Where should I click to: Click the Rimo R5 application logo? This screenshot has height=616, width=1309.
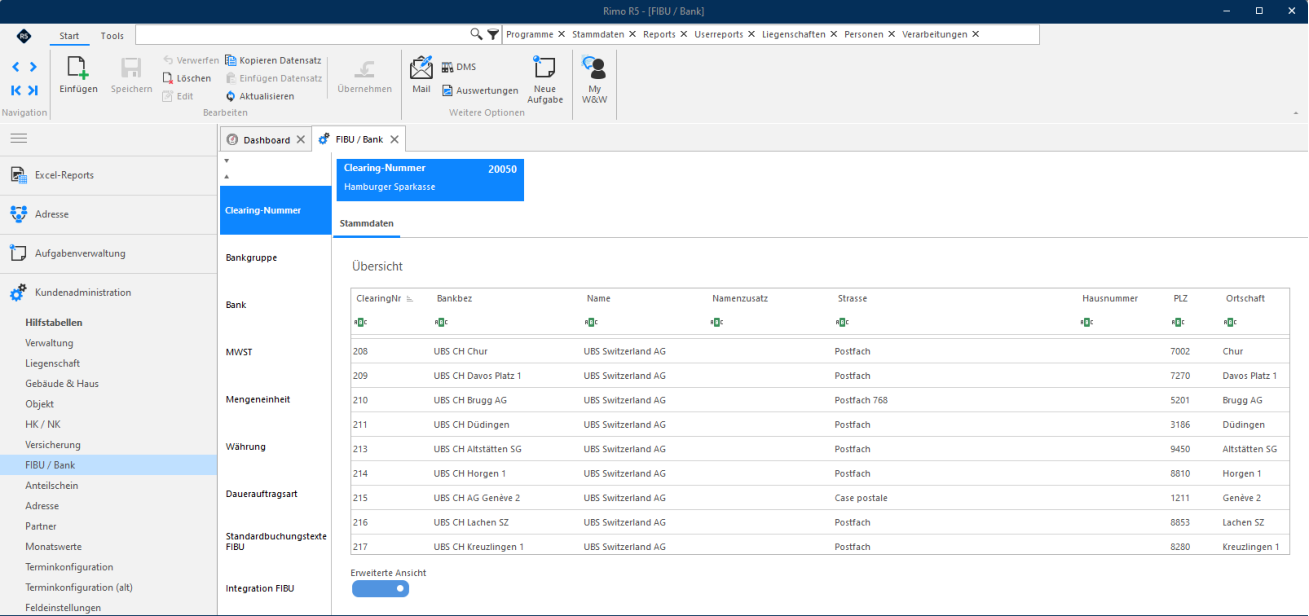click(24, 36)
